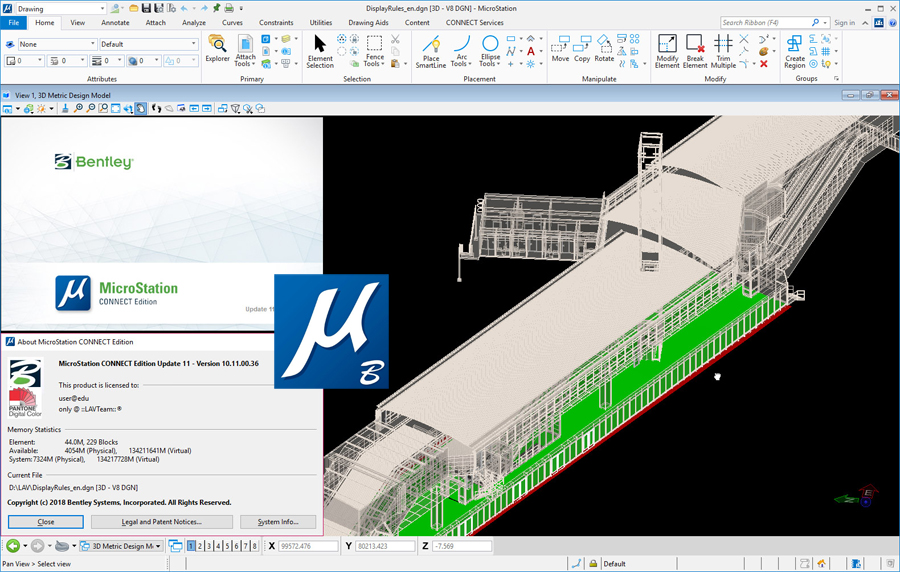Choose the Move element tool
The height and width of the screenshot is (572, 900).
click(560, 49)
